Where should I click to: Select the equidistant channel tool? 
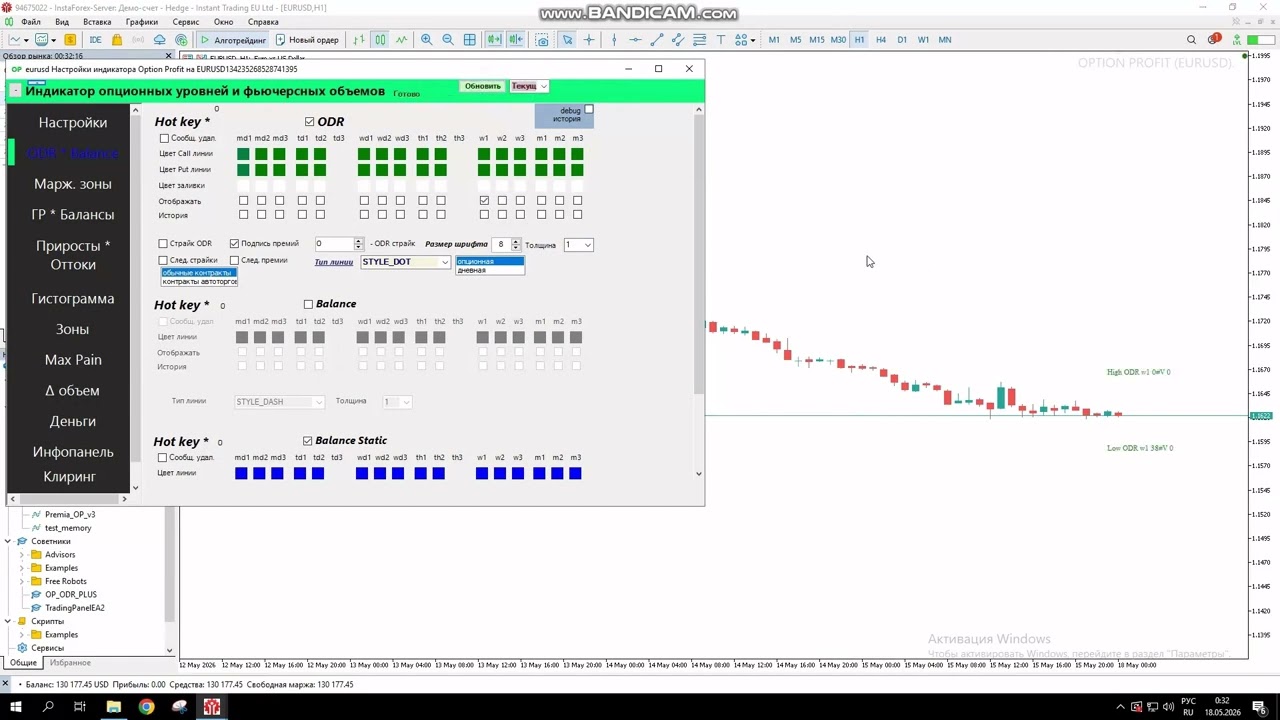(x=678, y=40)
